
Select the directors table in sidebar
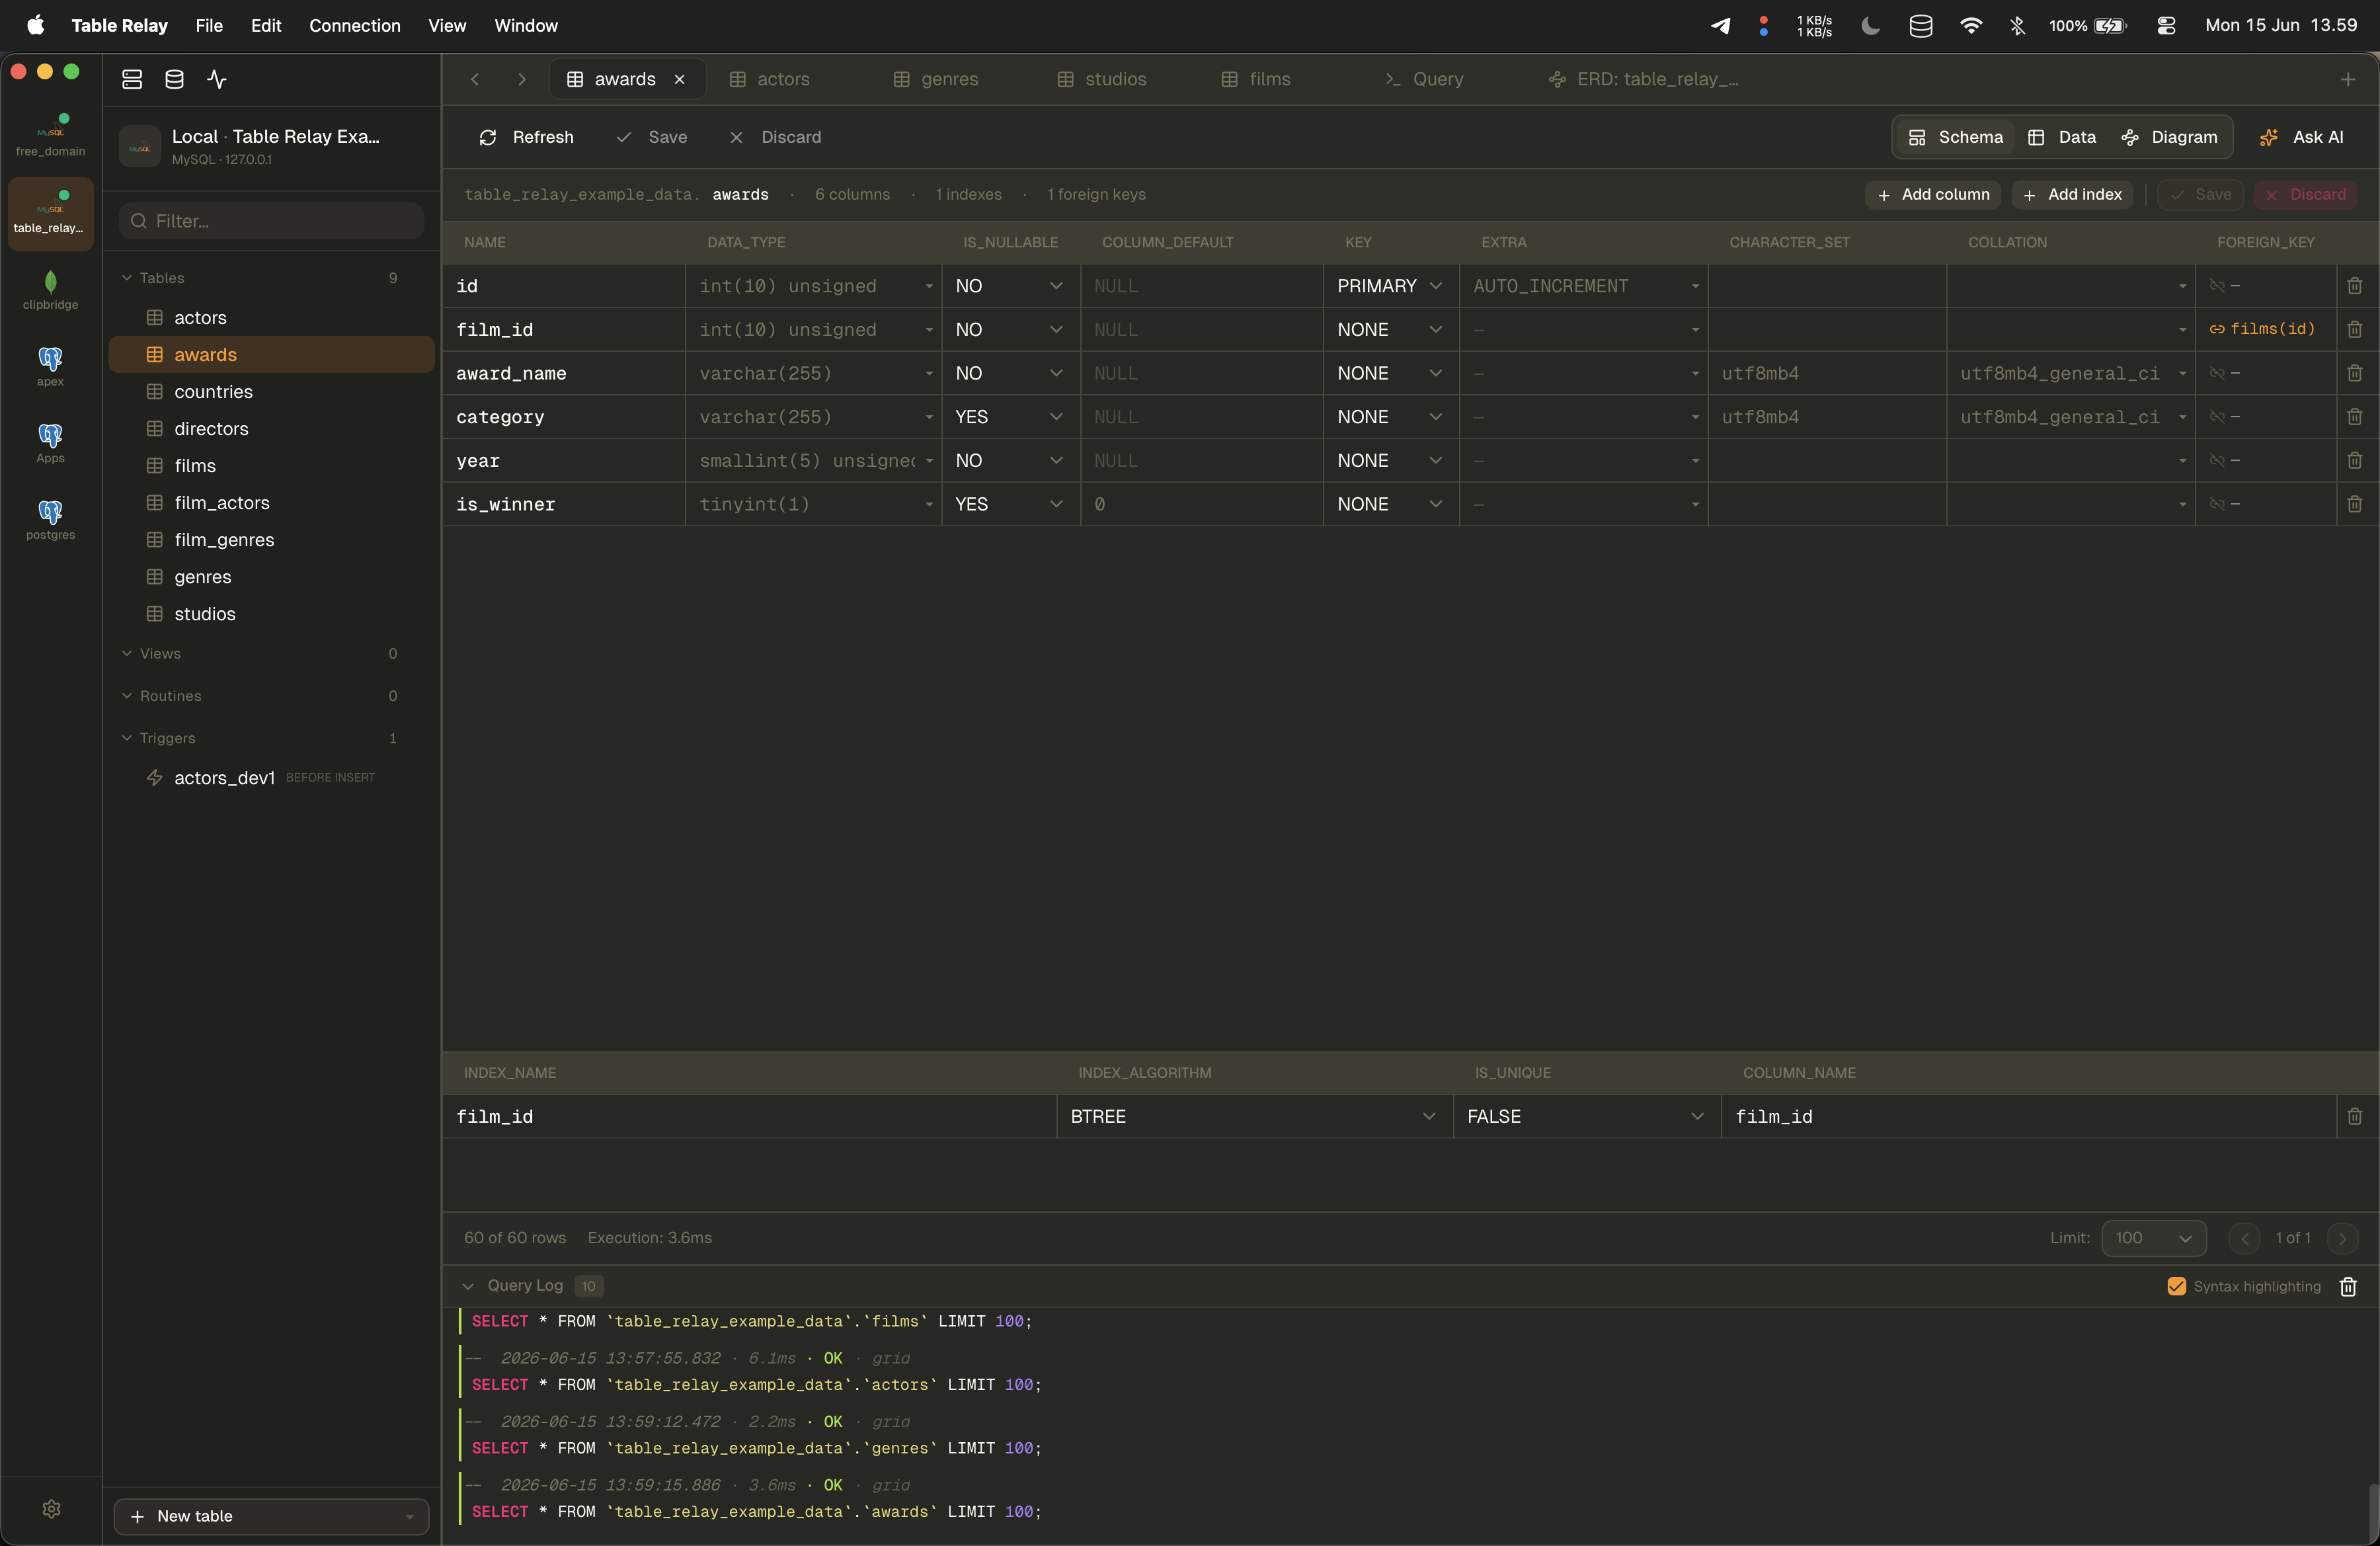click(271, 428)
